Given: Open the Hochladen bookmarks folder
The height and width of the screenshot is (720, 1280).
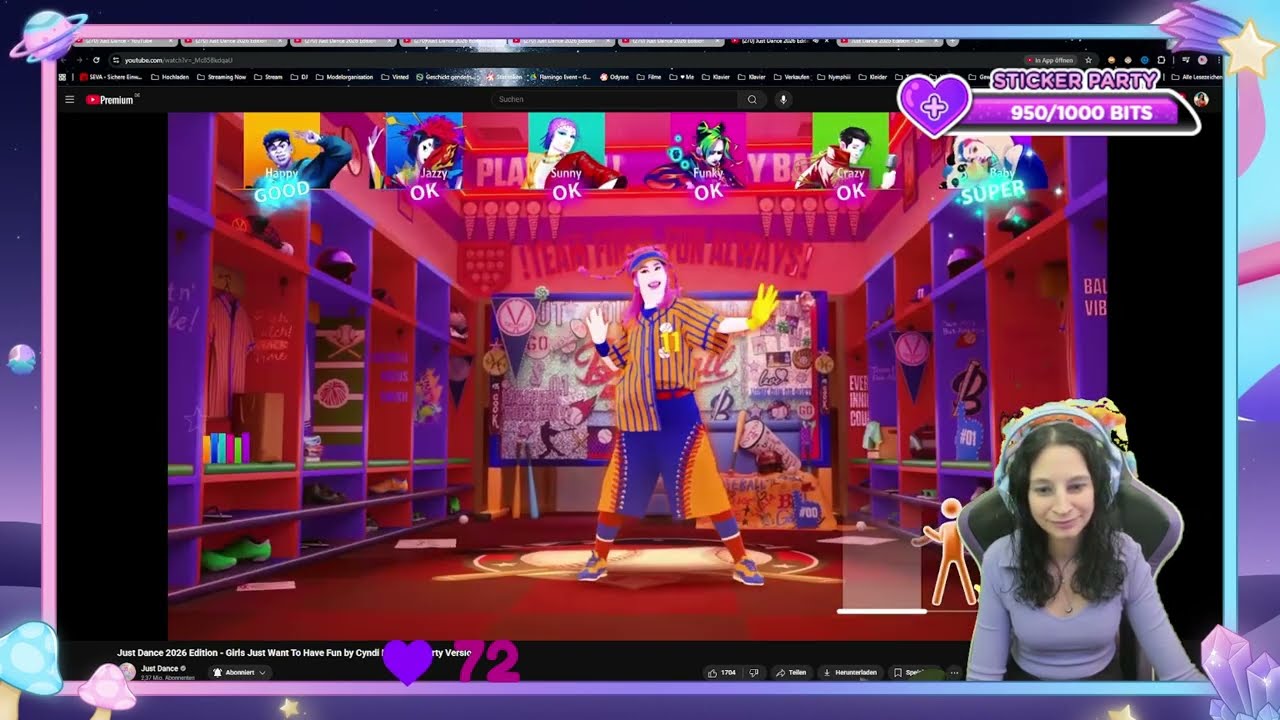Looking at the screenshot, I should [169, 77].
